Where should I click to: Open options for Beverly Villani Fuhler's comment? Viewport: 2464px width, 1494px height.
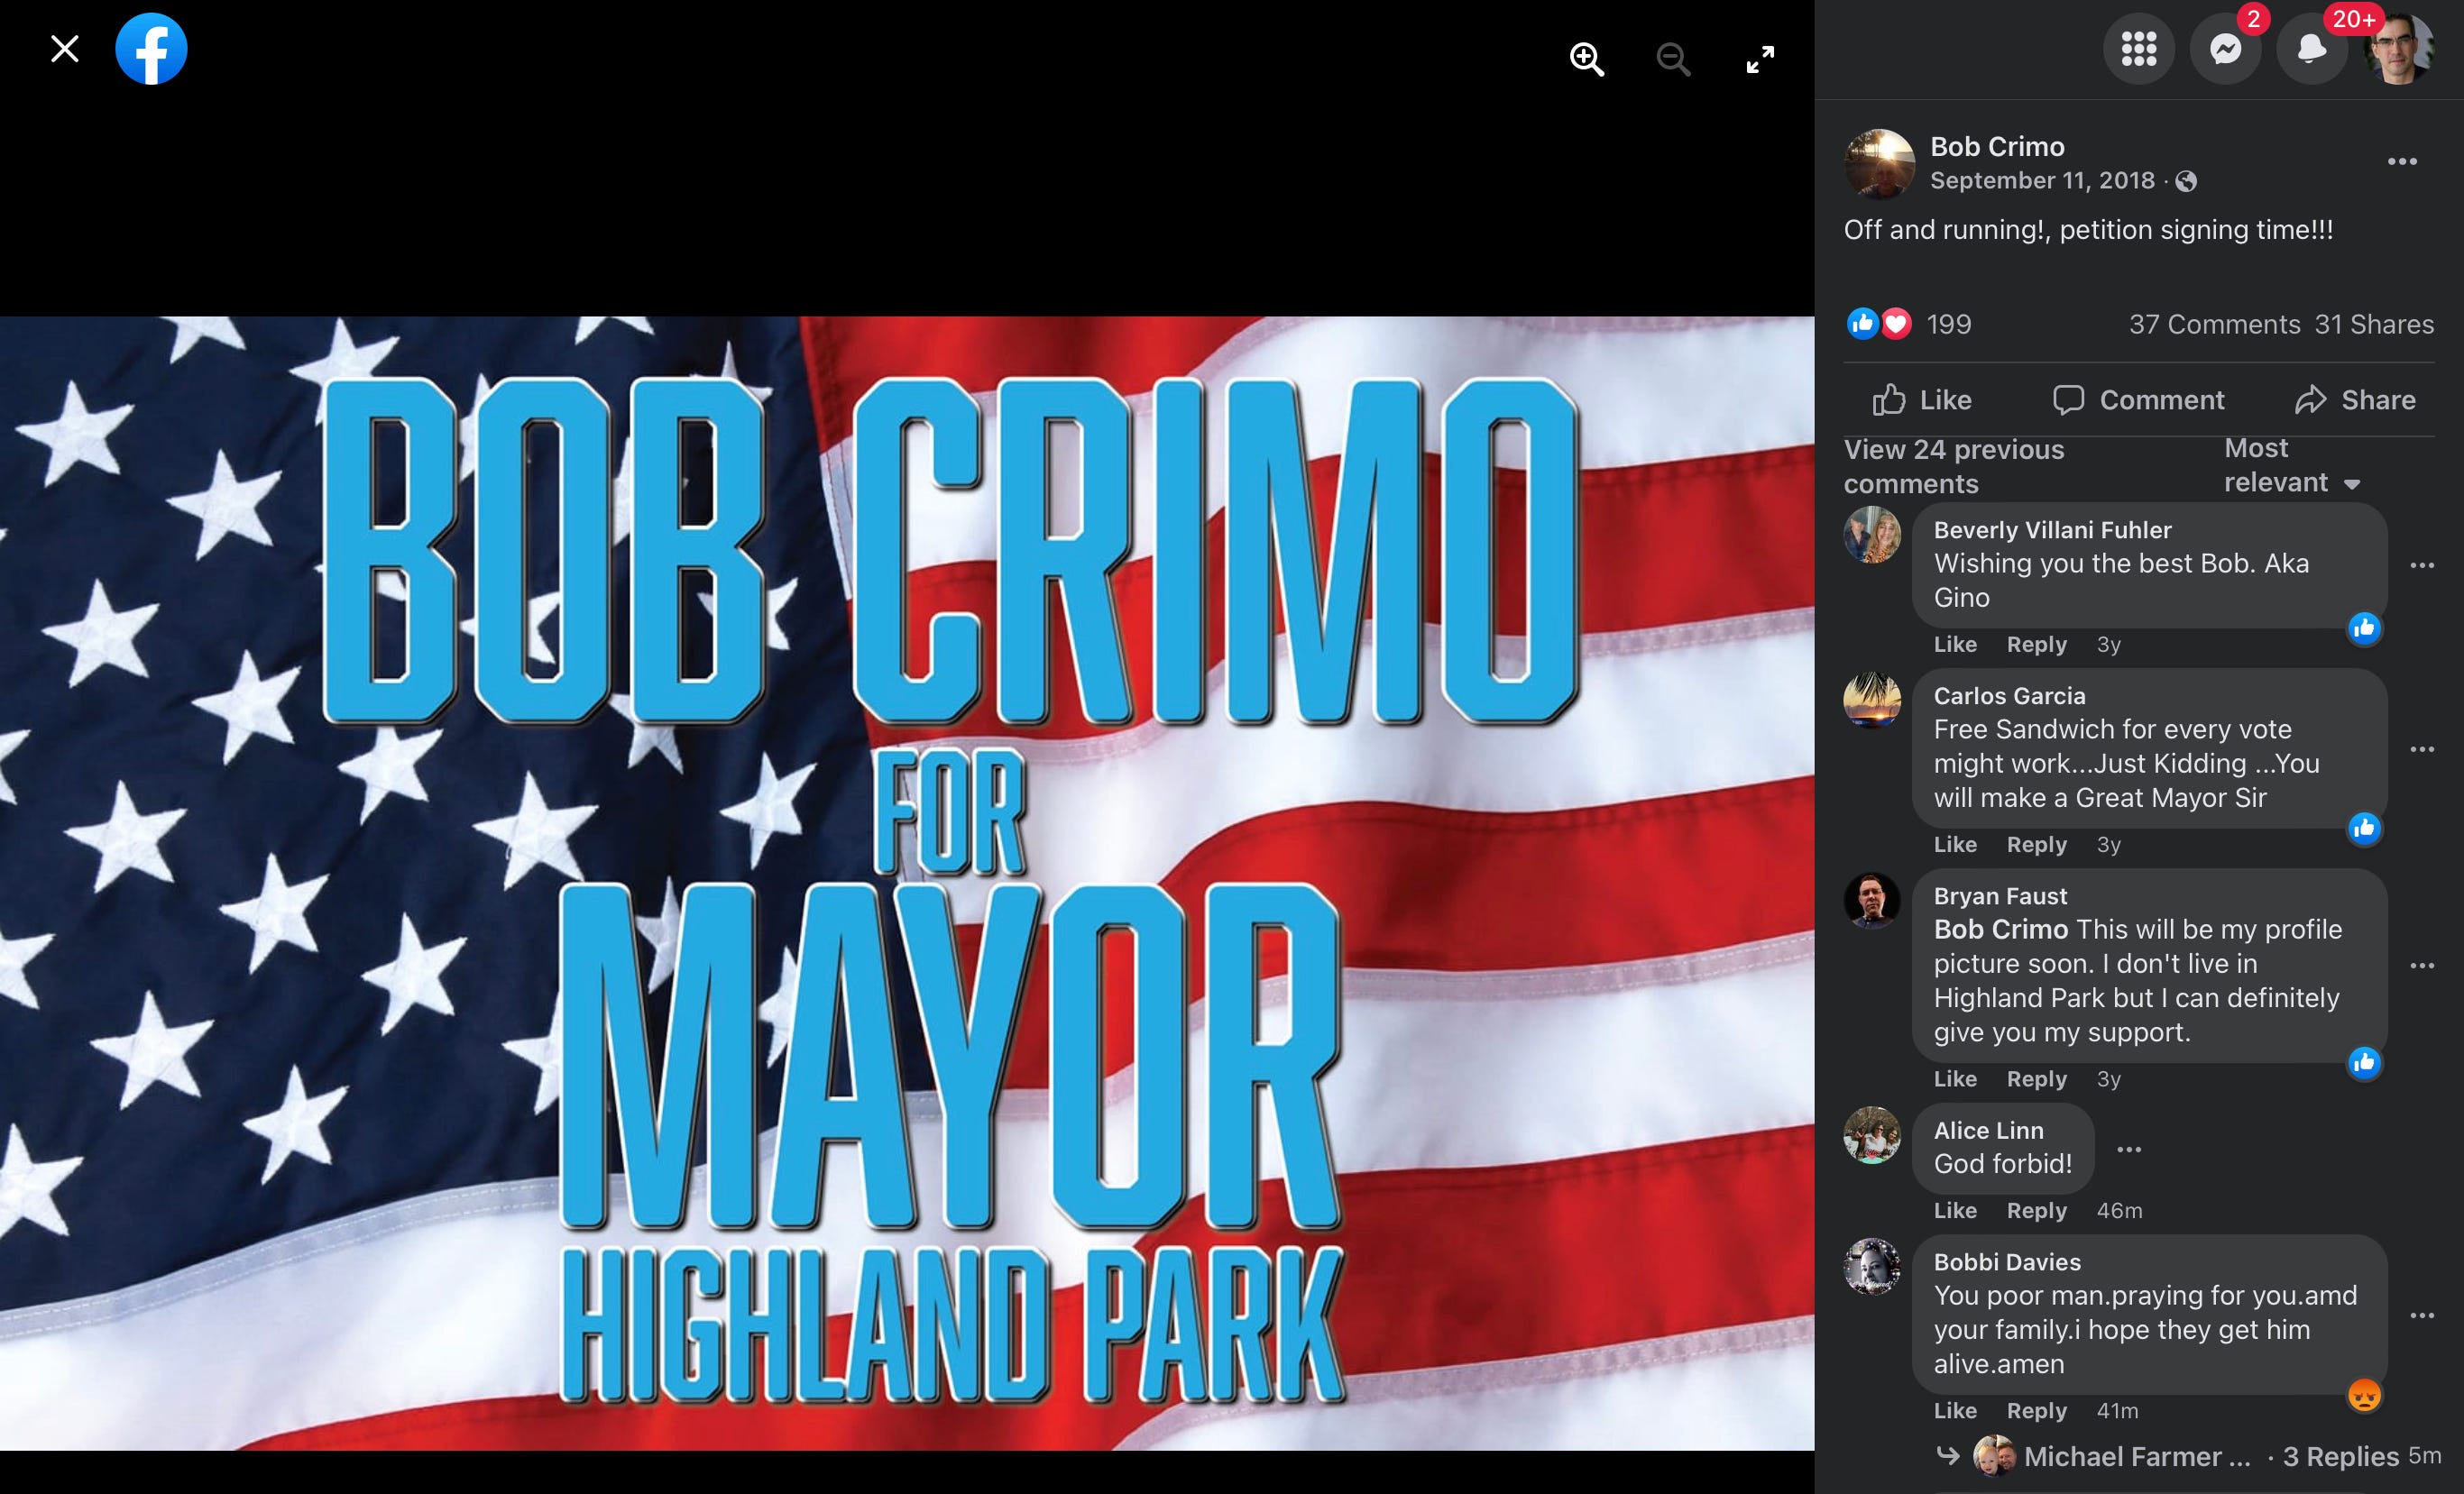tap(2422, 565)
